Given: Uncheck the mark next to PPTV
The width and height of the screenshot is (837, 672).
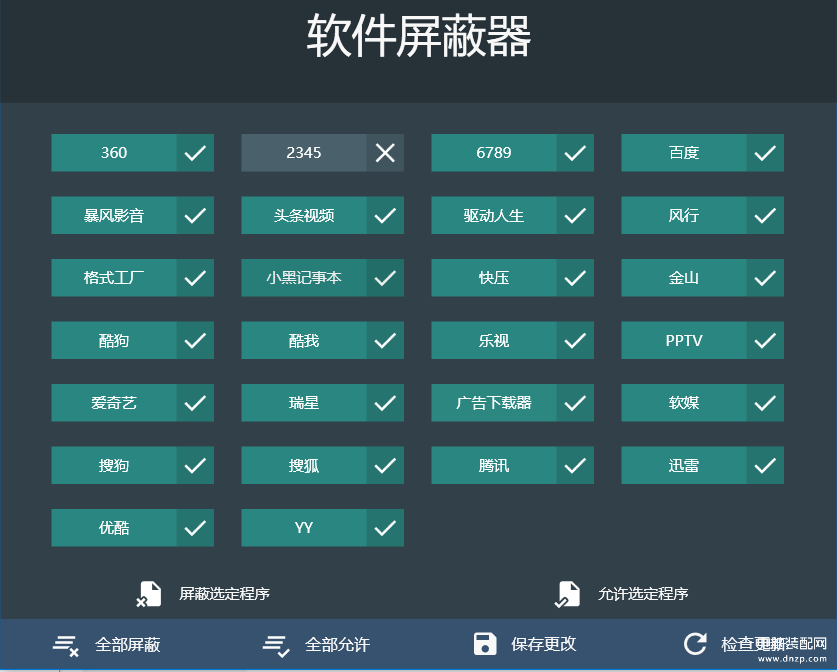Looking at the screenshot, I should pyautogui.click(x=765, y=341).
